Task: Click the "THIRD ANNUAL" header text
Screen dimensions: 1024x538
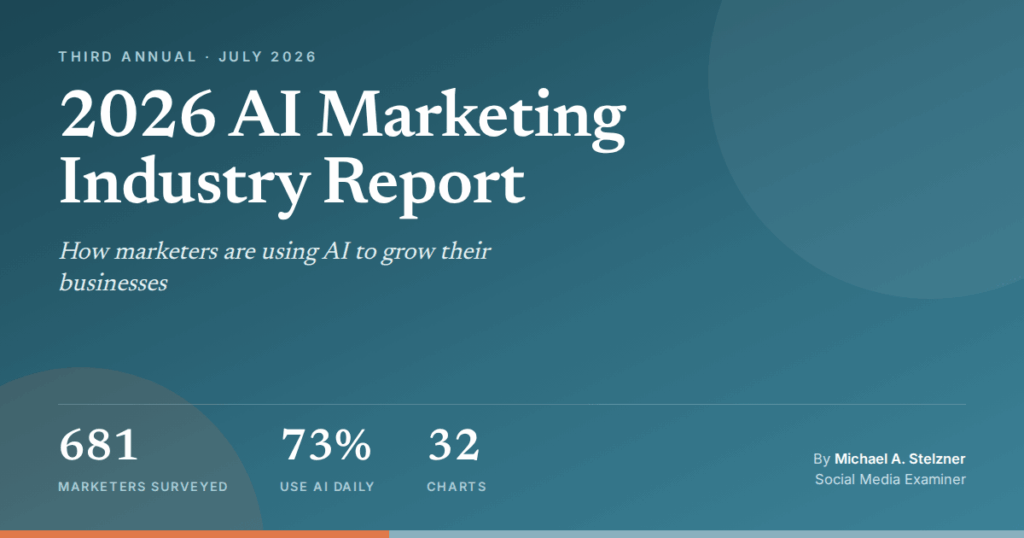Action: pyautogui.click(x=127, y=57)
